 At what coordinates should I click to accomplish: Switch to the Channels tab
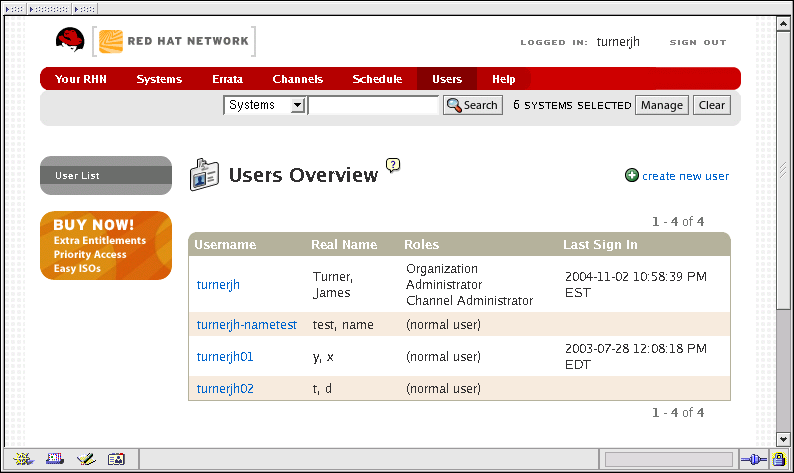(x=297, y=79)
